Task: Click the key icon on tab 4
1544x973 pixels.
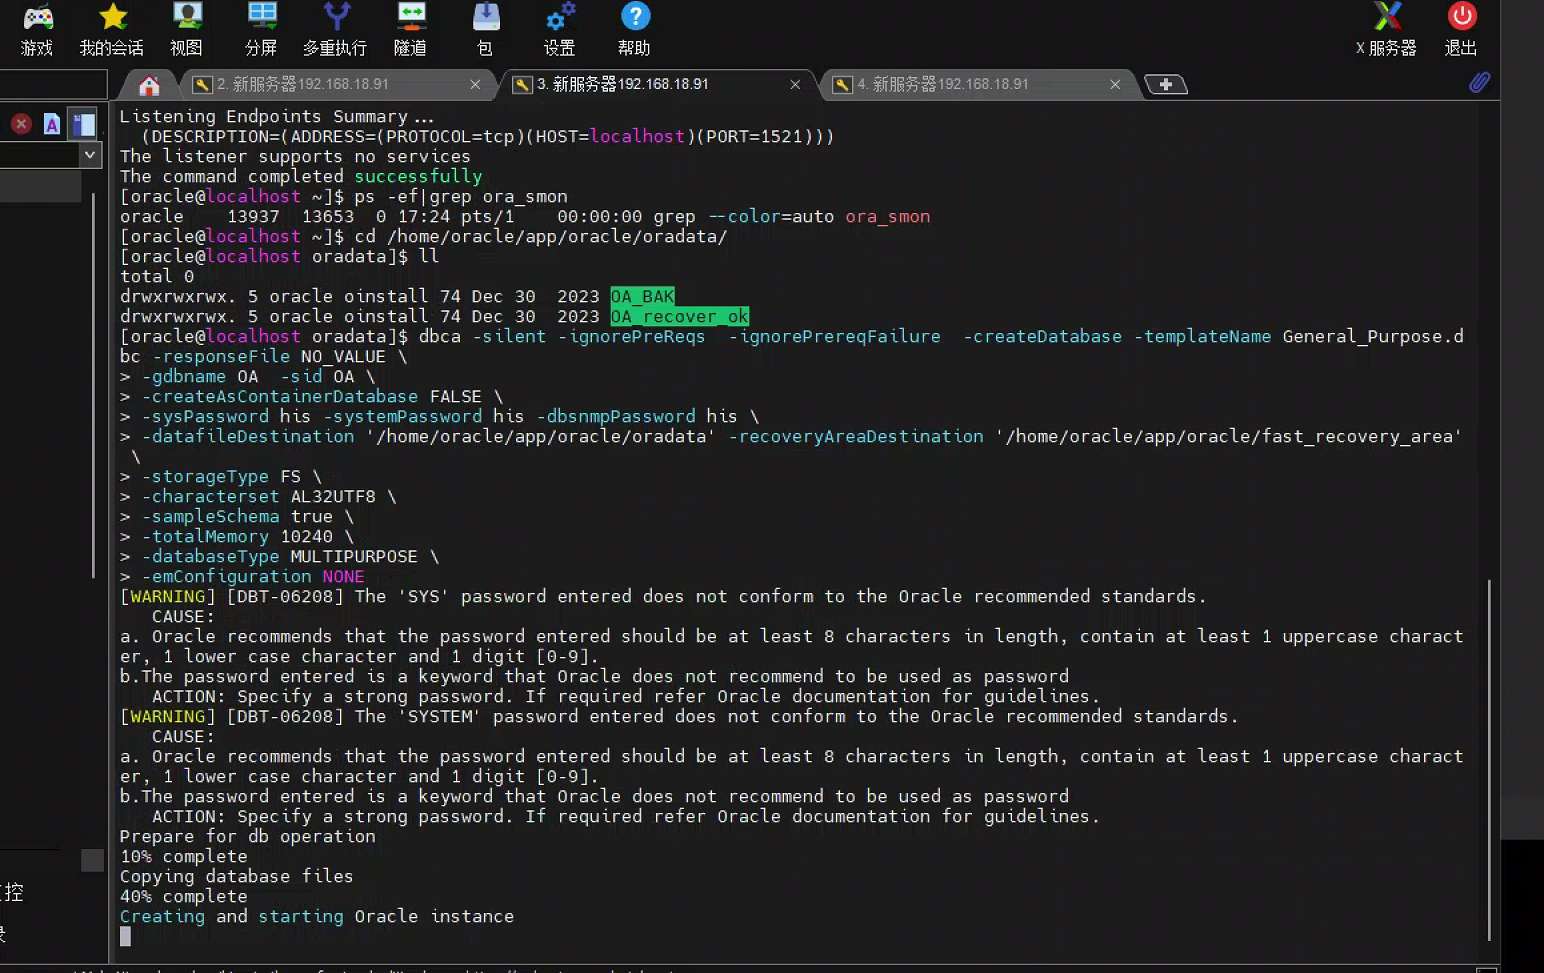Action: click(842, 85)
